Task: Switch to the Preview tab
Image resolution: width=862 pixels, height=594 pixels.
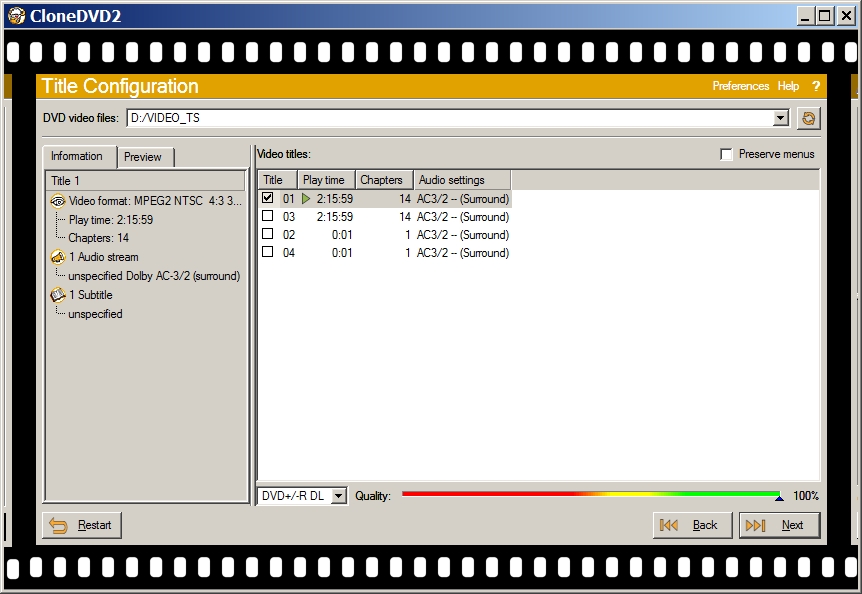Action: [x=146, y=157]
